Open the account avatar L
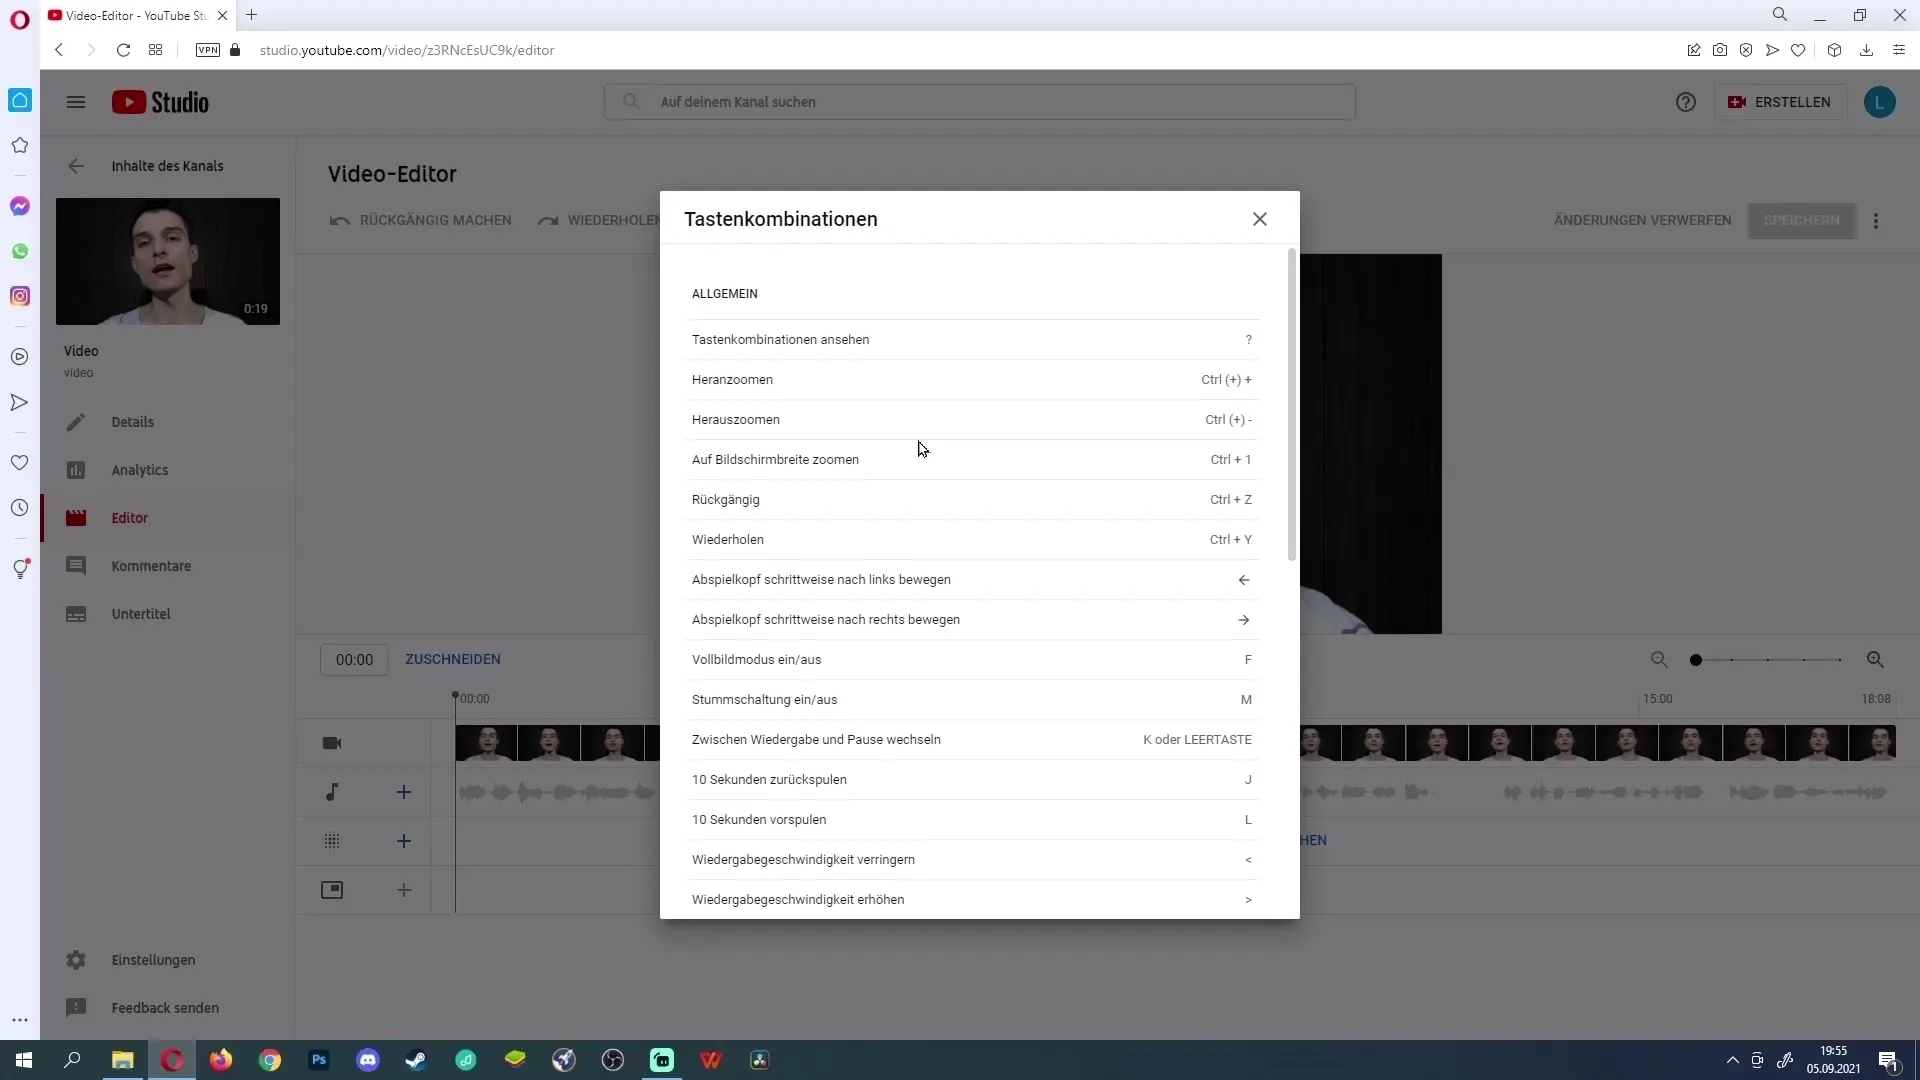 pyautogui.click(x=1879, y=102)
